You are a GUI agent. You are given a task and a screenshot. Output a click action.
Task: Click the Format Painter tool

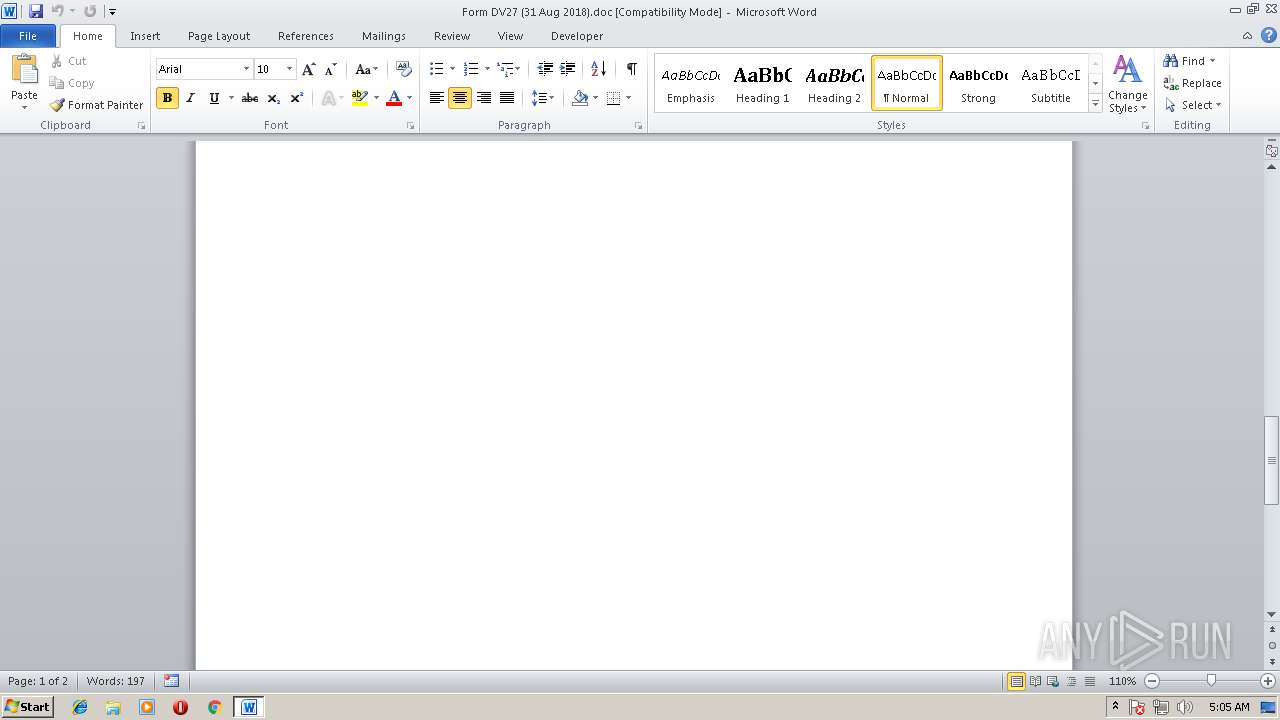(96, 105)
